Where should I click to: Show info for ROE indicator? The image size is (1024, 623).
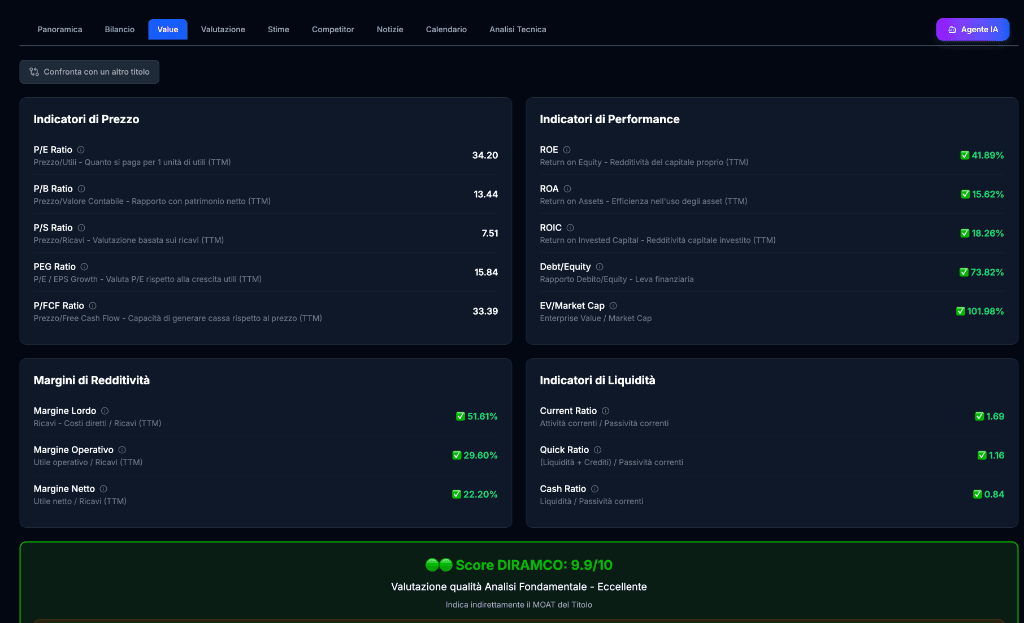click(567, 150)
